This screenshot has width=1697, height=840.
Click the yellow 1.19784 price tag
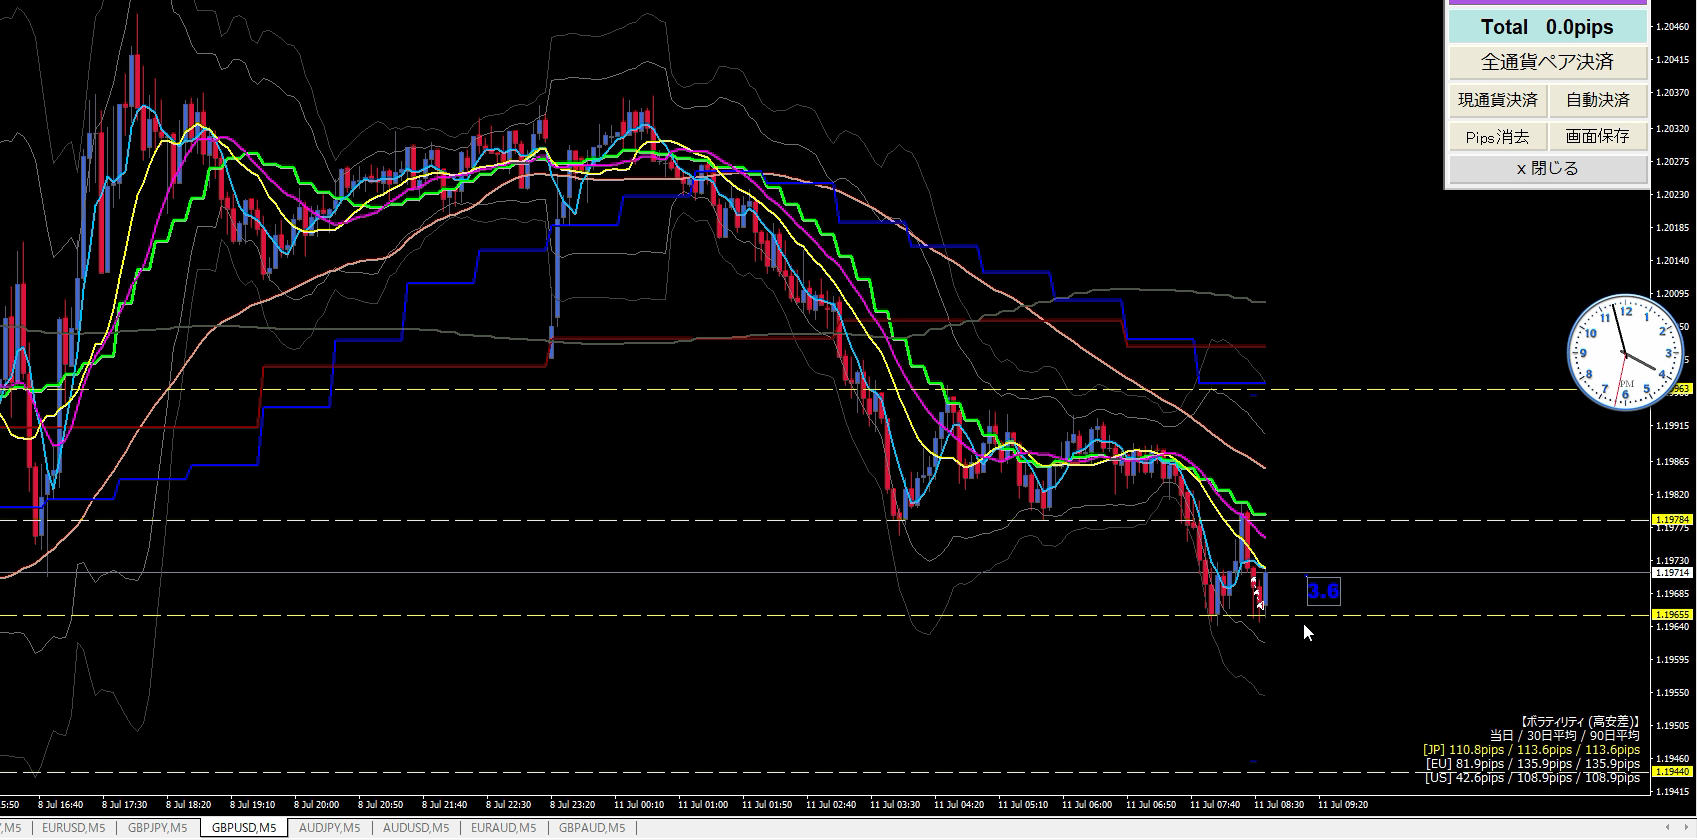click(x=1672, y=520)
